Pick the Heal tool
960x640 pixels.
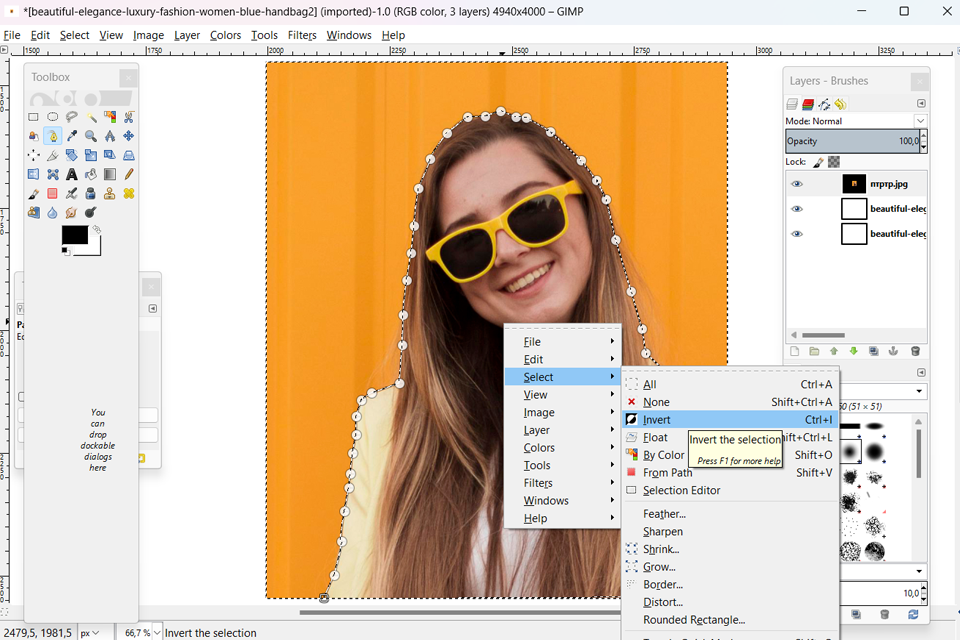pos(129,194)
